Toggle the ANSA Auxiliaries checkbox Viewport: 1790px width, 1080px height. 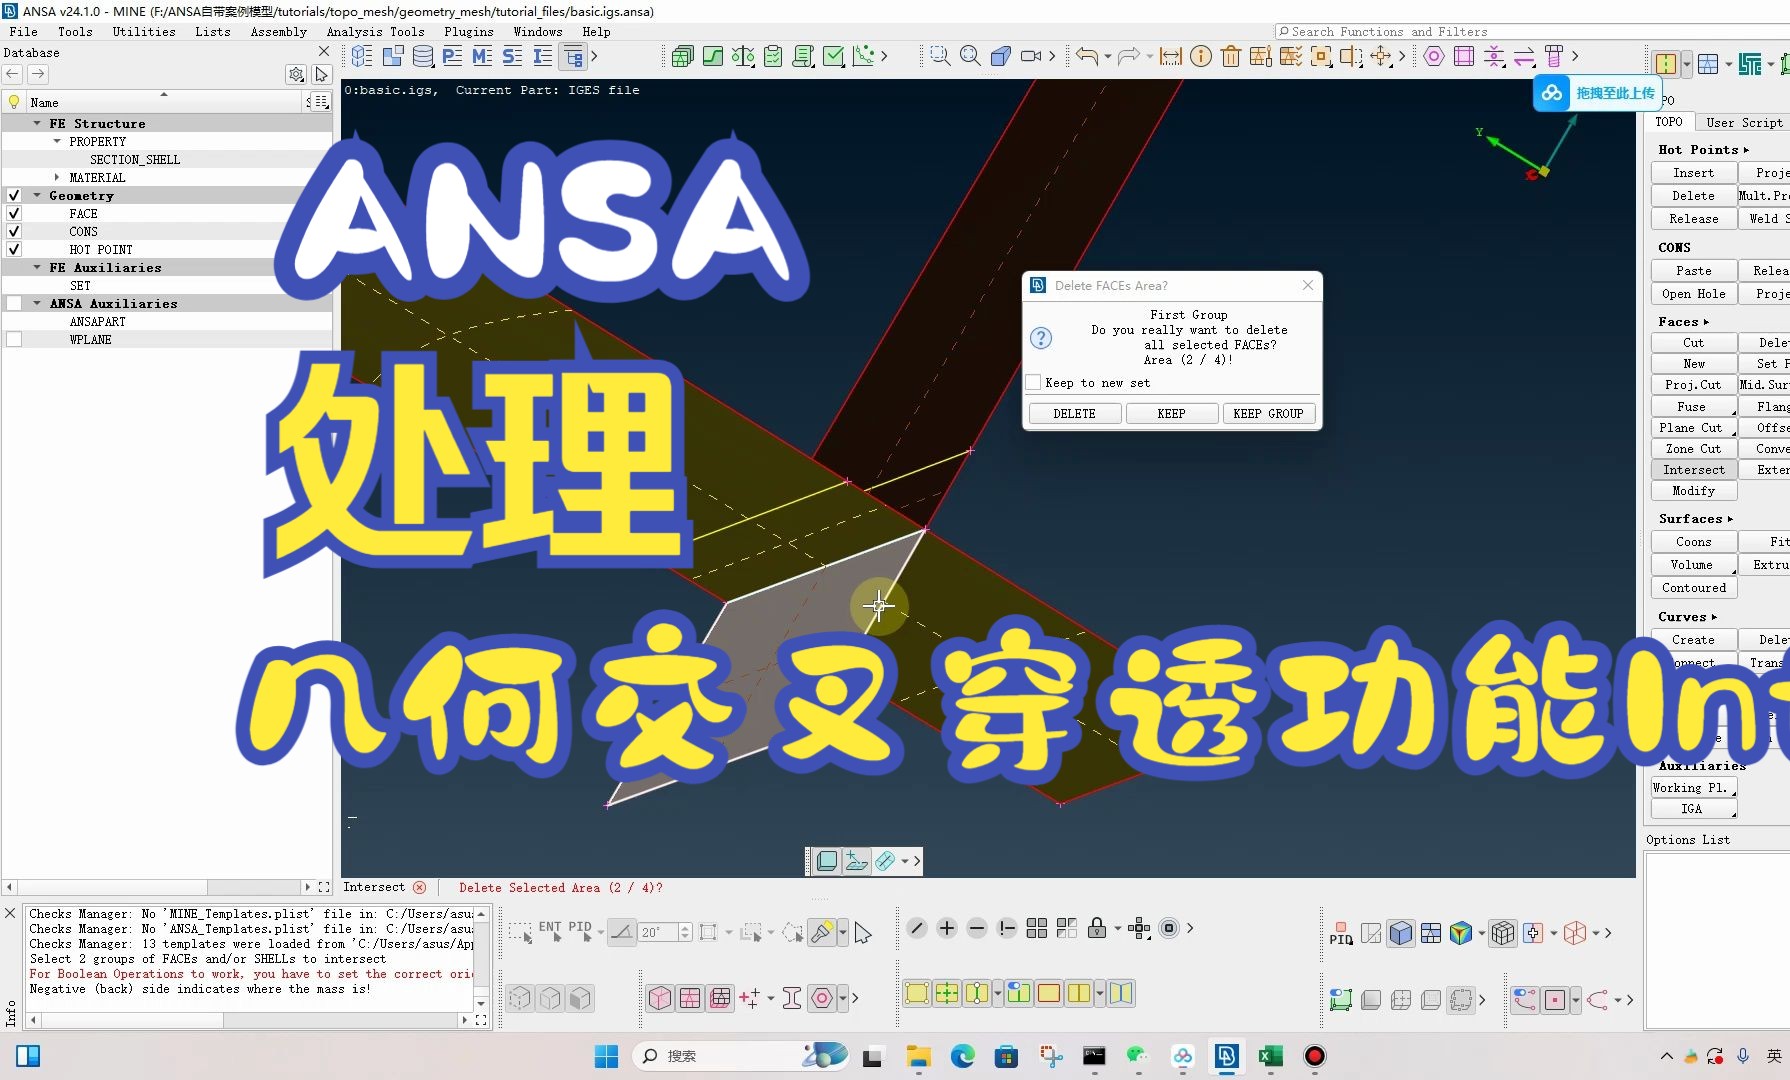pyautogui.click(x=14, y=303)
